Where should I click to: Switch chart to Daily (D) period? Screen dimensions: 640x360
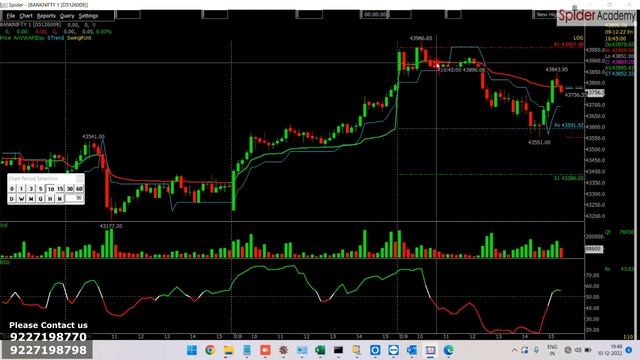coord(12,198)
